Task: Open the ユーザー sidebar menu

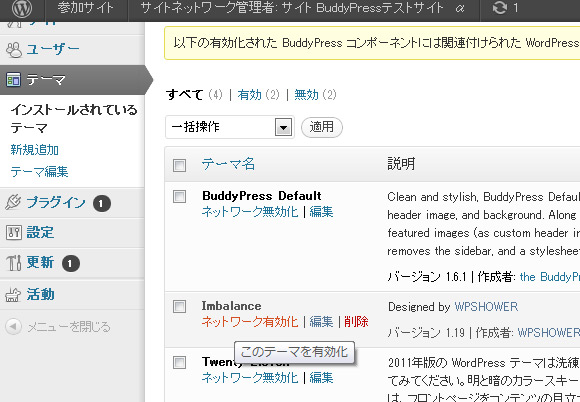Action: pyautogui.click(x=53, y=50)
